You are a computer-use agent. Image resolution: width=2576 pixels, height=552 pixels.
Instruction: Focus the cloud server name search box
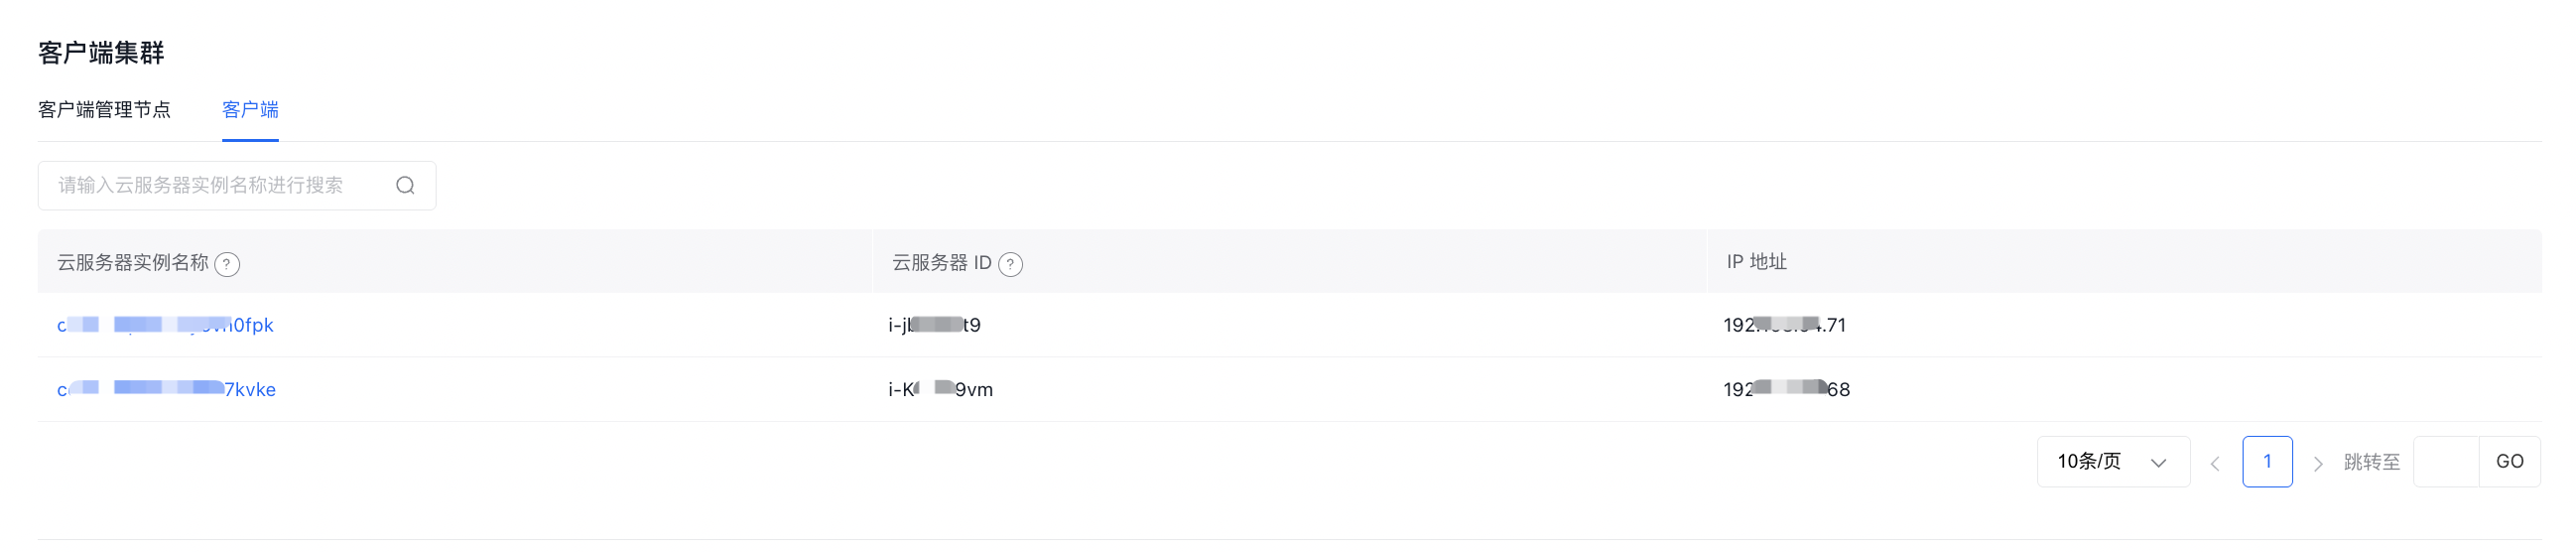click(x=237, y=185)
